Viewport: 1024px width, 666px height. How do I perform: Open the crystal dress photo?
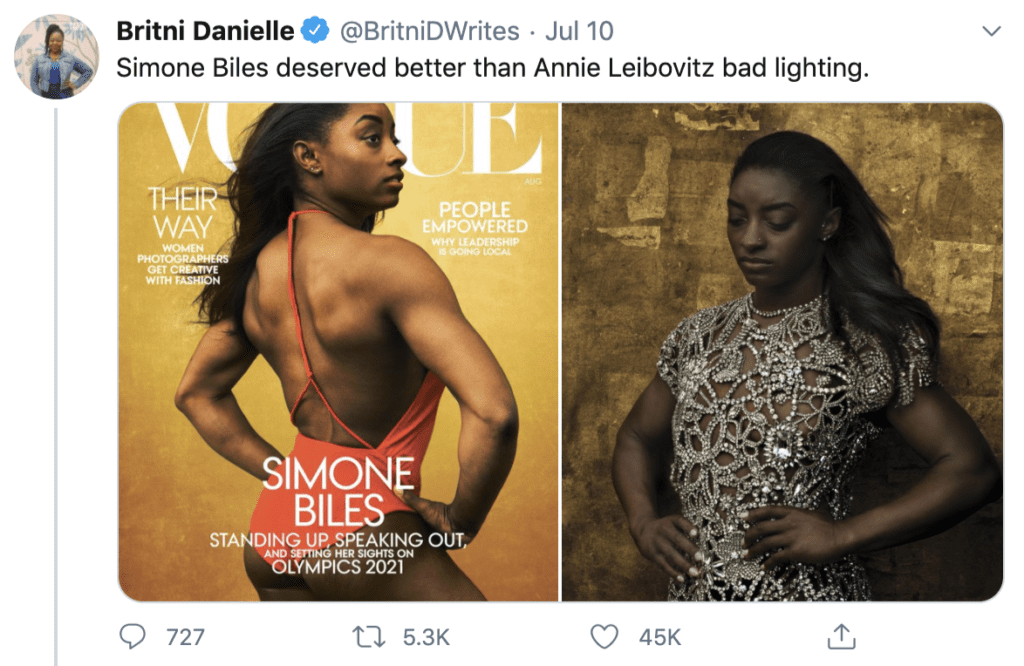coord(782,351)
